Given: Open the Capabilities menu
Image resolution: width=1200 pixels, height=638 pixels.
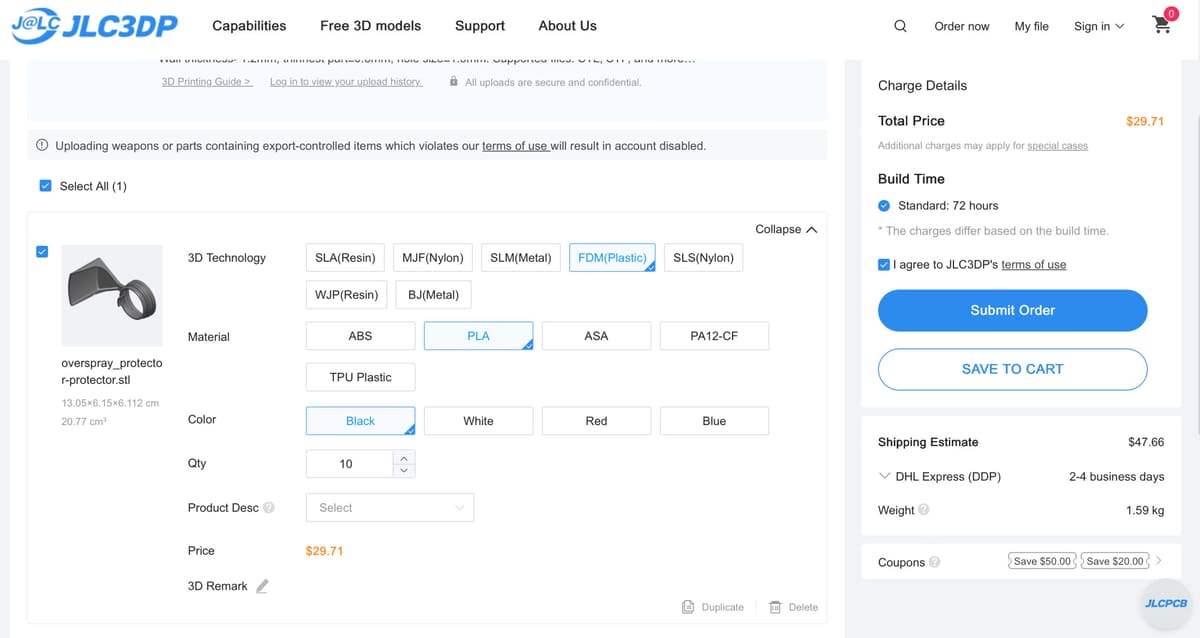Looking at the screenshot, I should coord(249,26).
